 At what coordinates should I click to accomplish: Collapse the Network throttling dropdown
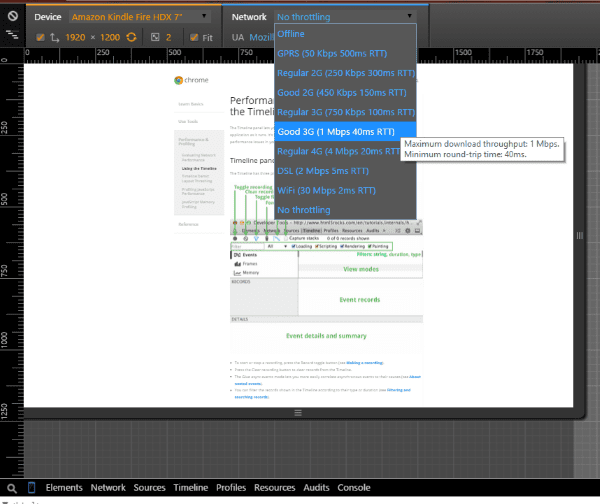pos(345,17)
